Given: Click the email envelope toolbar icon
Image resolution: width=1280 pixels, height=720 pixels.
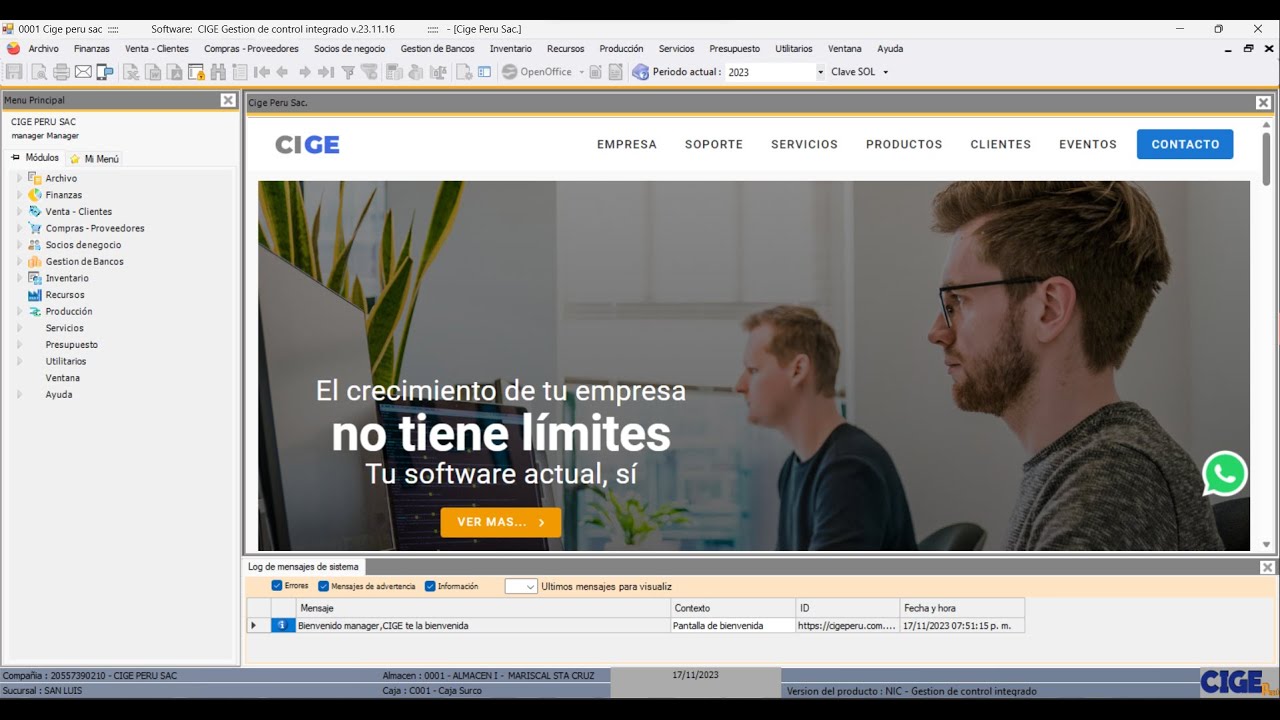Looking at the screenshot, I should tap(83, 72).
